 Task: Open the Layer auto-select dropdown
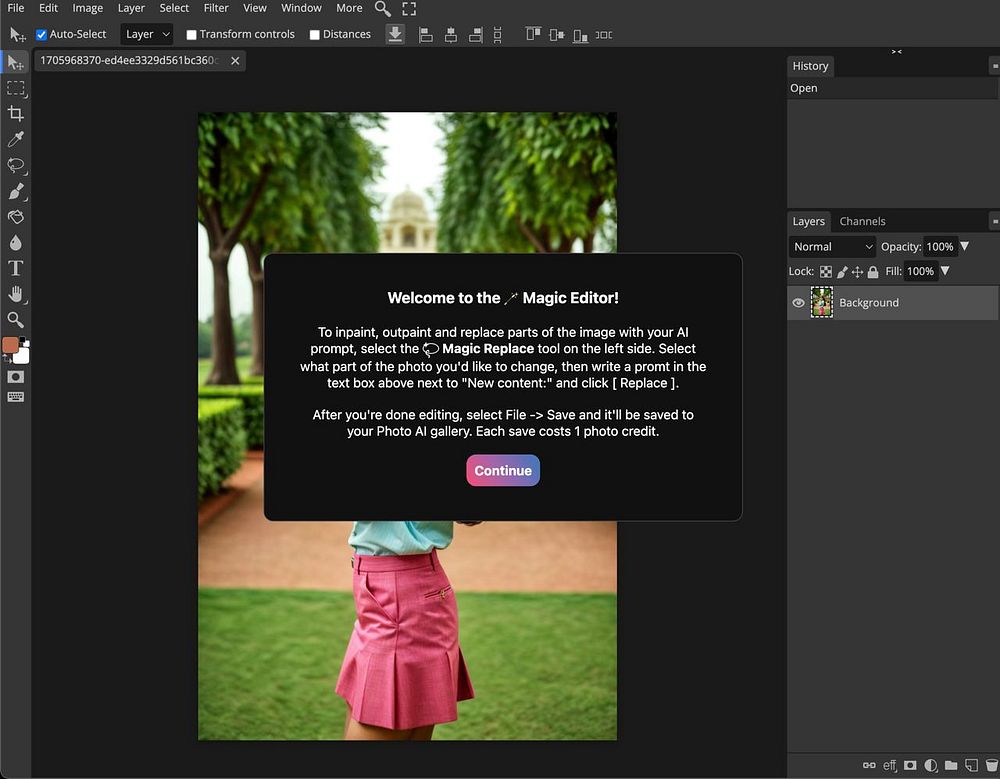pyautogui.click(x=147, y=34)
